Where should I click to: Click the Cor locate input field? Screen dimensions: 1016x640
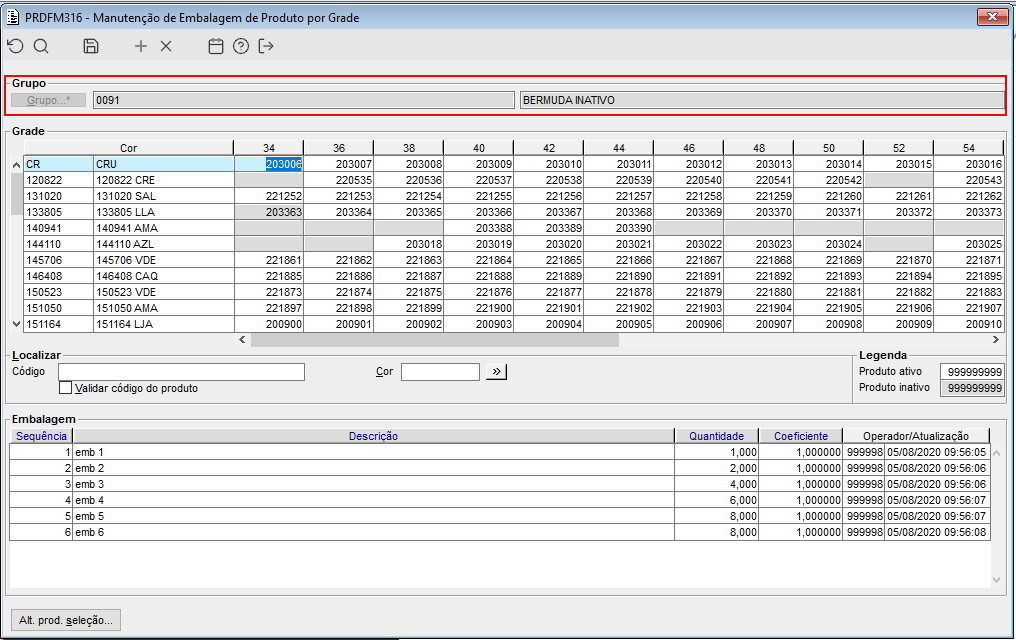click(x=440, y=371)
